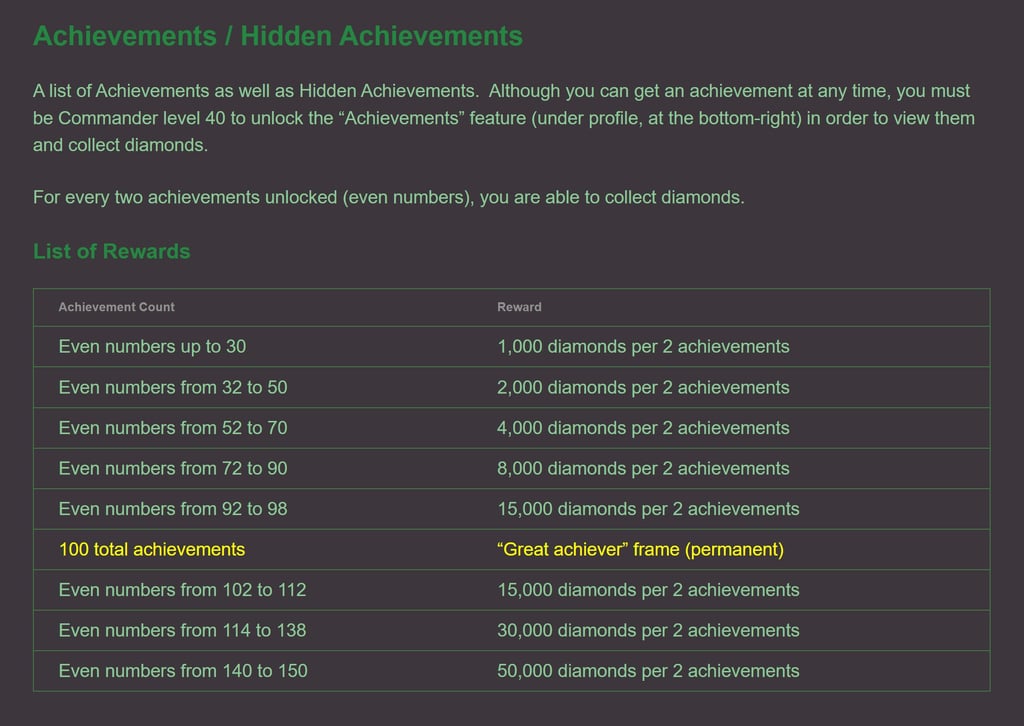The height and width of the screenshot is (726, 1024).
Task: Click the 15,000 diamonds reward in the 102 to 112 row
Action: (648, 590)
